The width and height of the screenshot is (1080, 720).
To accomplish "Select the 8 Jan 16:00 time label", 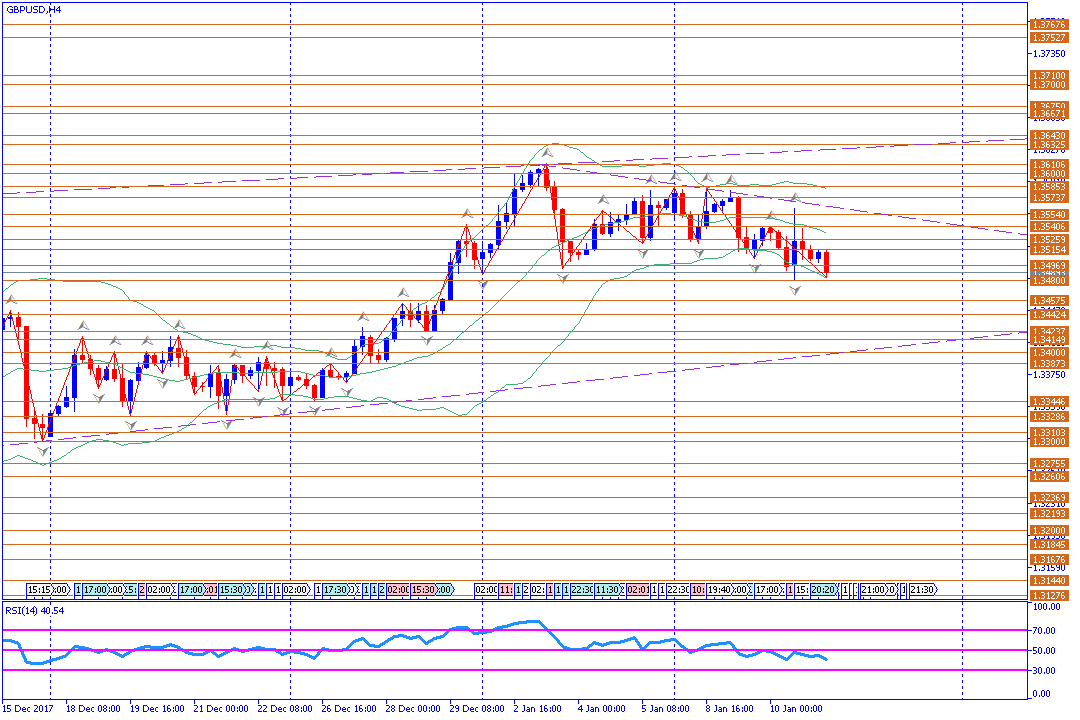I will tap(729, 708).
